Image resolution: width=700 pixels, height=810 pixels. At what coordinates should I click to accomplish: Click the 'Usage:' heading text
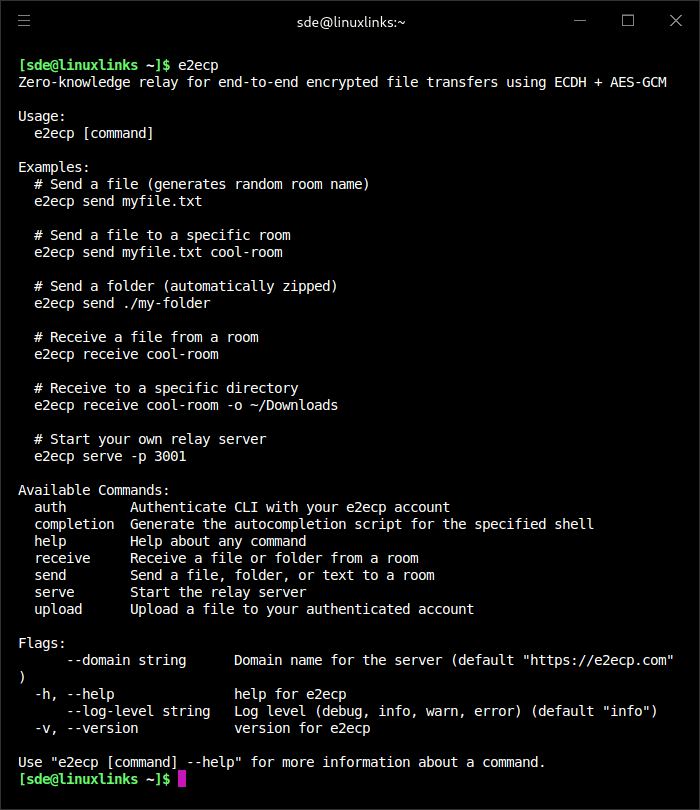42,116
